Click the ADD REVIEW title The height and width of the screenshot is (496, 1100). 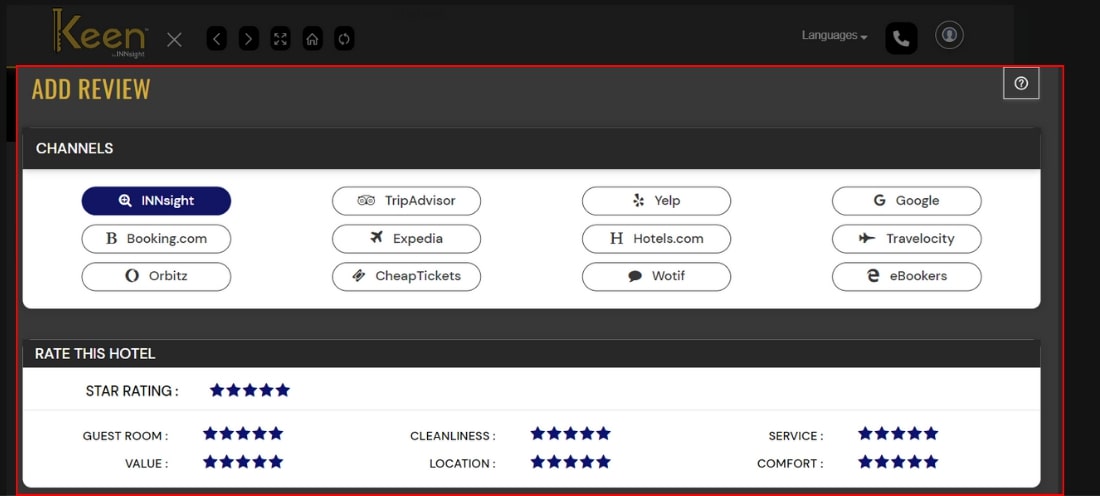91,89
